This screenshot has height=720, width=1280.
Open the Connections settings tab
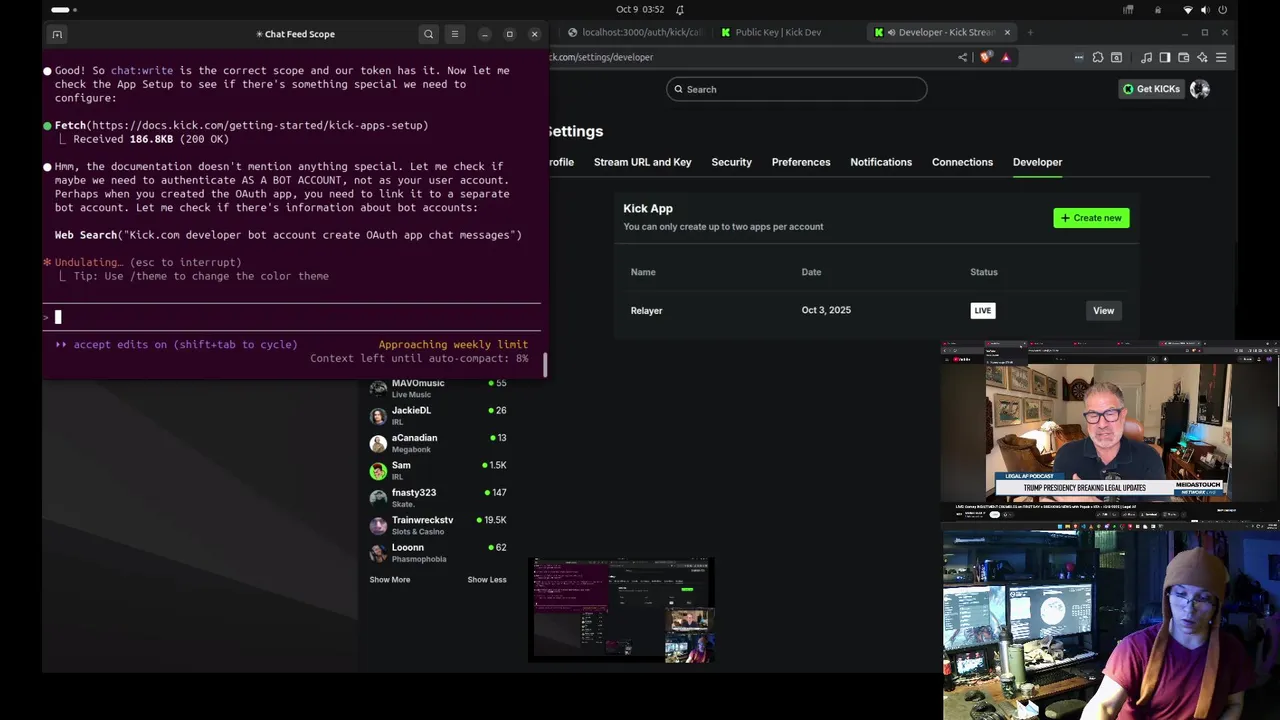coord(962,162)
